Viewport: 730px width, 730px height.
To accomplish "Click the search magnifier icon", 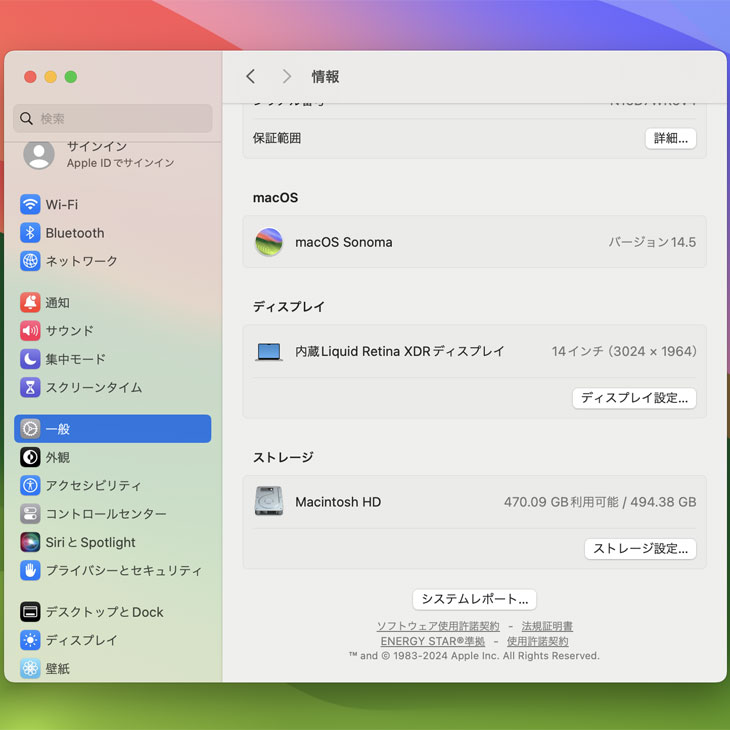I will pyautogui.click(x=27, y=119).
